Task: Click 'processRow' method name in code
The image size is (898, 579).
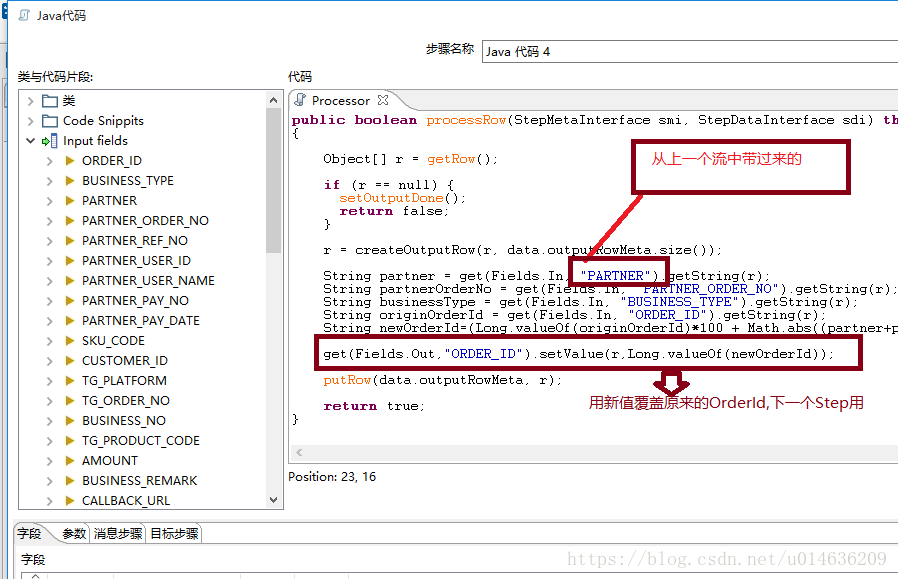Action: coord(466,120)
